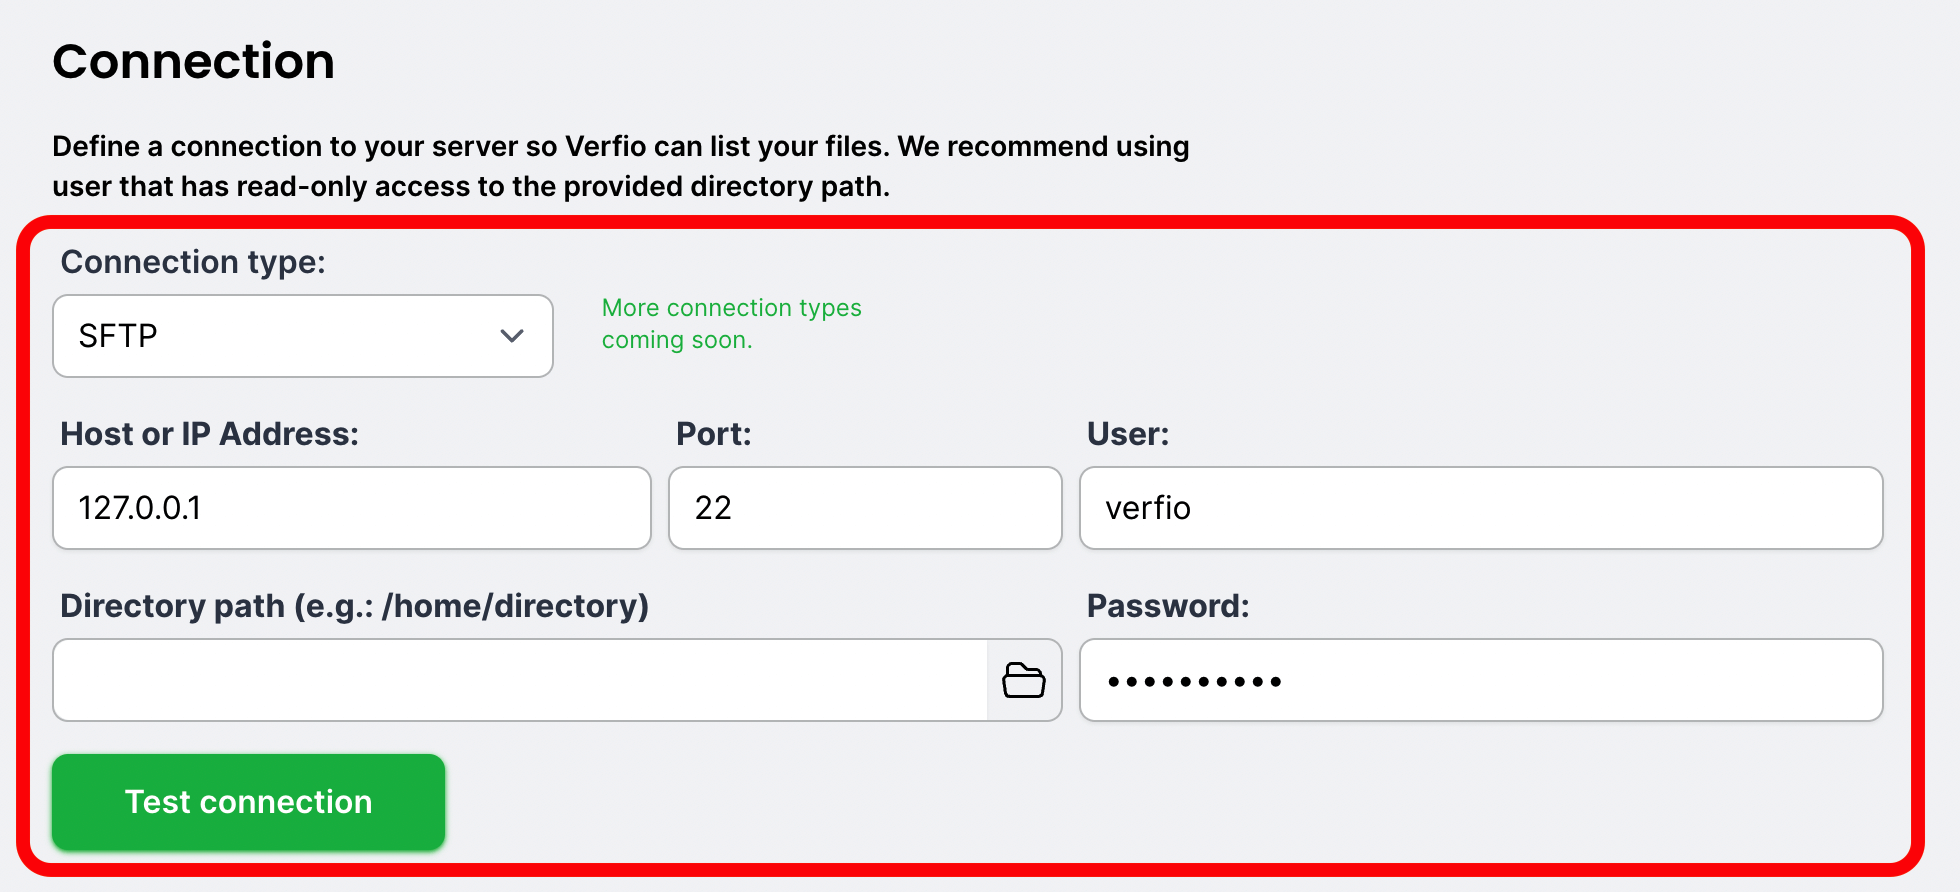Click the 'Connection' heading
This screenshot has width=1960, height=892.
pos(194,61)
